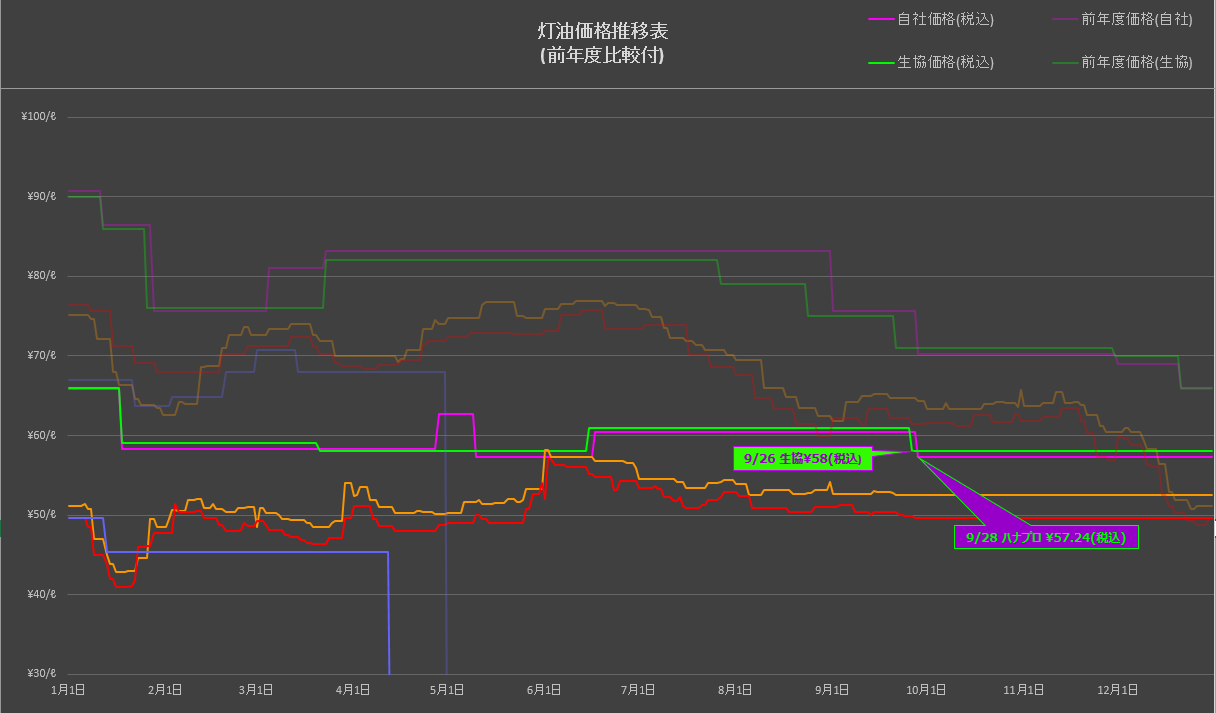Screen dimensions: 1216x713
Task: Pick the 9月1日 date axis label
Action: point(832,690)
